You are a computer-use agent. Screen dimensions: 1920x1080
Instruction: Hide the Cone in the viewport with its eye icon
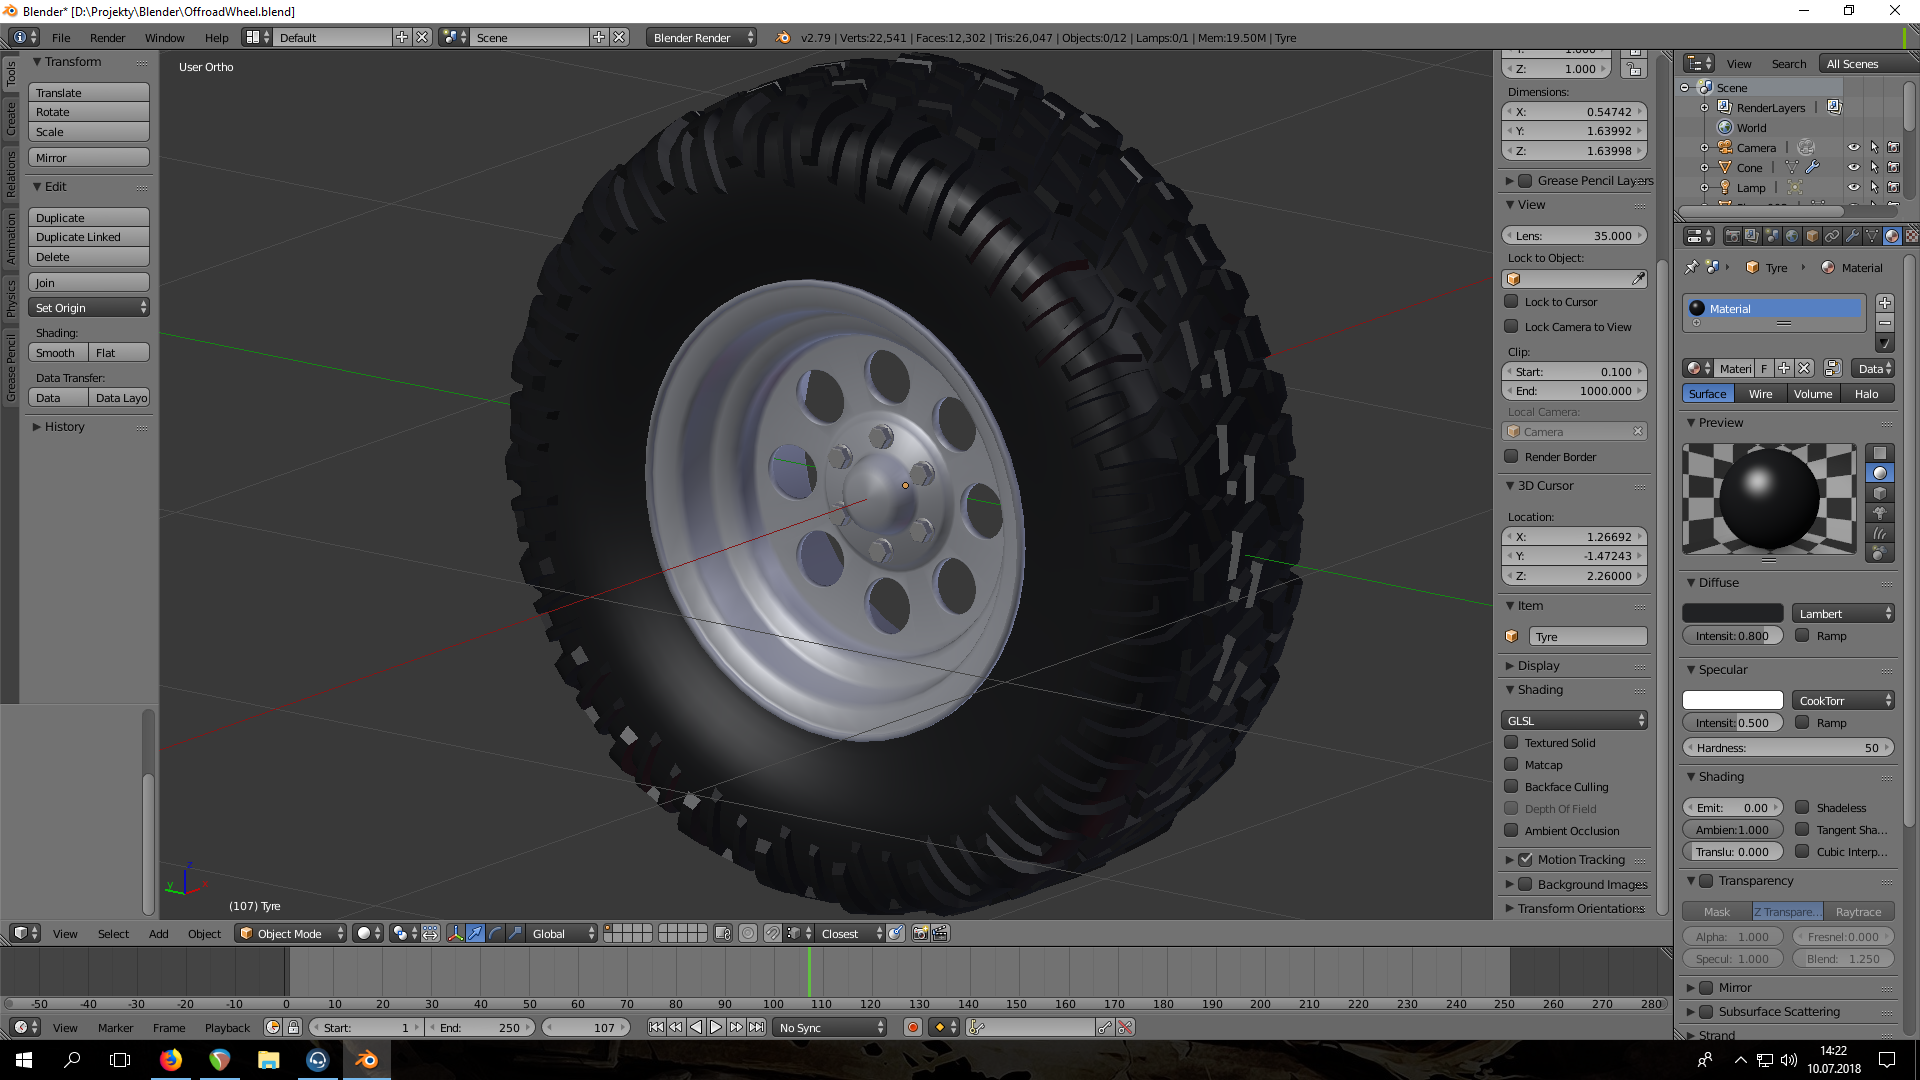pos(1853,167)
